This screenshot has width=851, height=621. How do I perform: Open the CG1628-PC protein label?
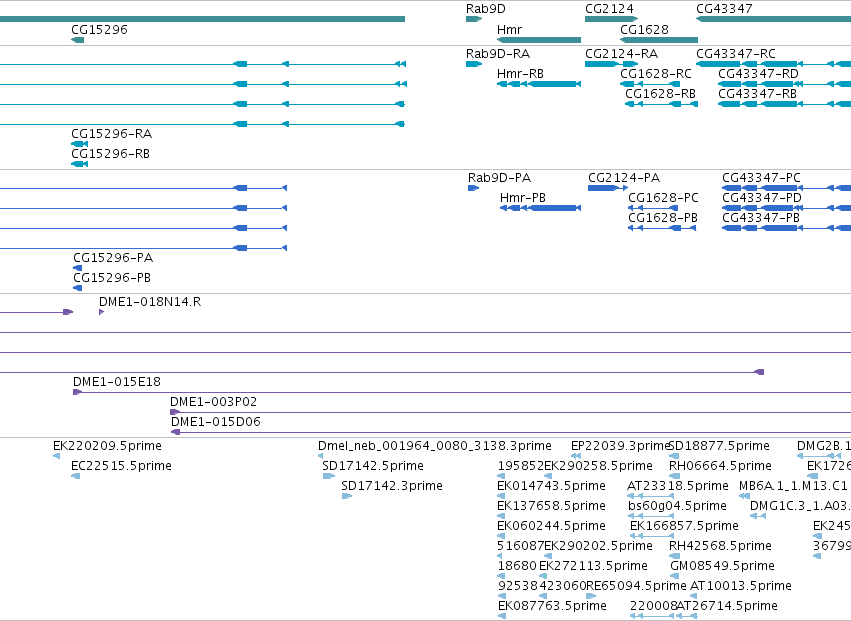click(x=663, y=198)
